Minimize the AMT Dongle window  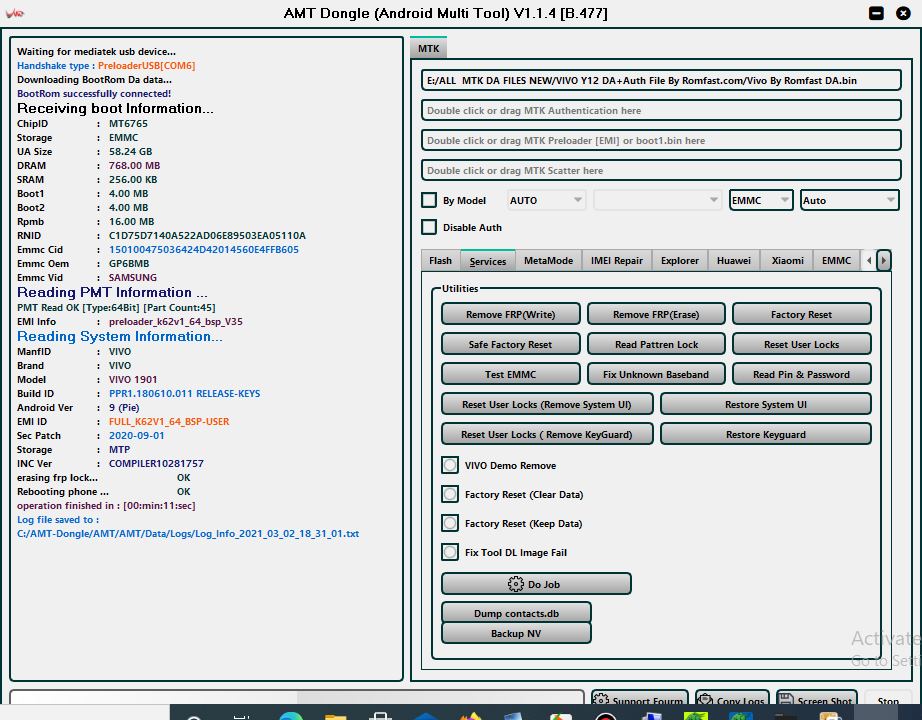(876, 13)
